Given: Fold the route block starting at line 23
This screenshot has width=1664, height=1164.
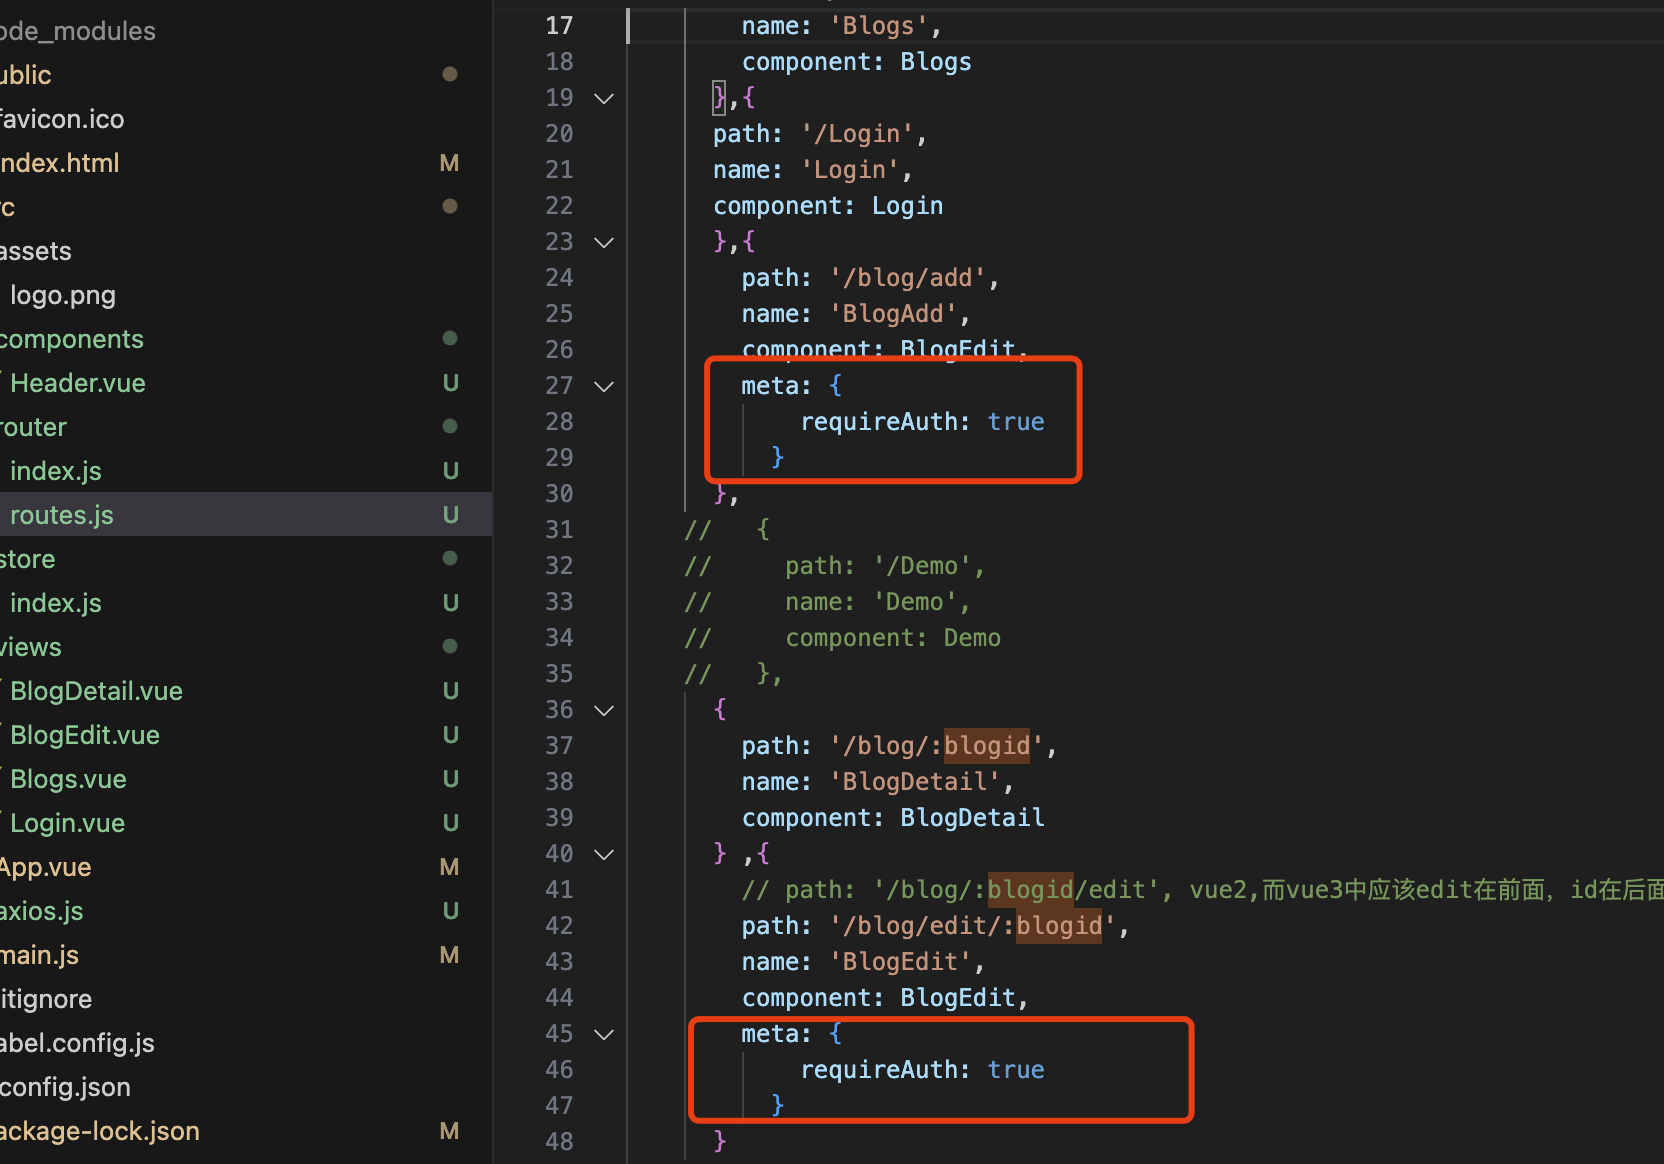Looking at the screenshot, I should (604, 242).
